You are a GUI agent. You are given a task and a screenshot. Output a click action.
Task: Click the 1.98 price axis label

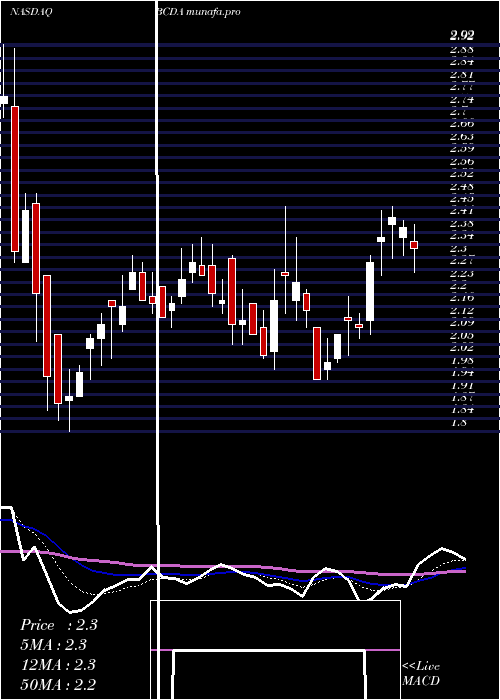[462, 359]
